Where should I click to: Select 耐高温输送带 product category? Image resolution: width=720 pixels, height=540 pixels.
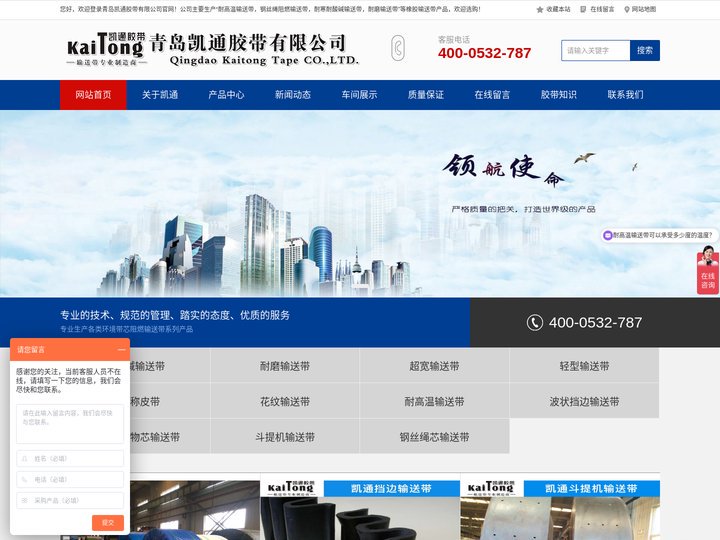[434, 401]
